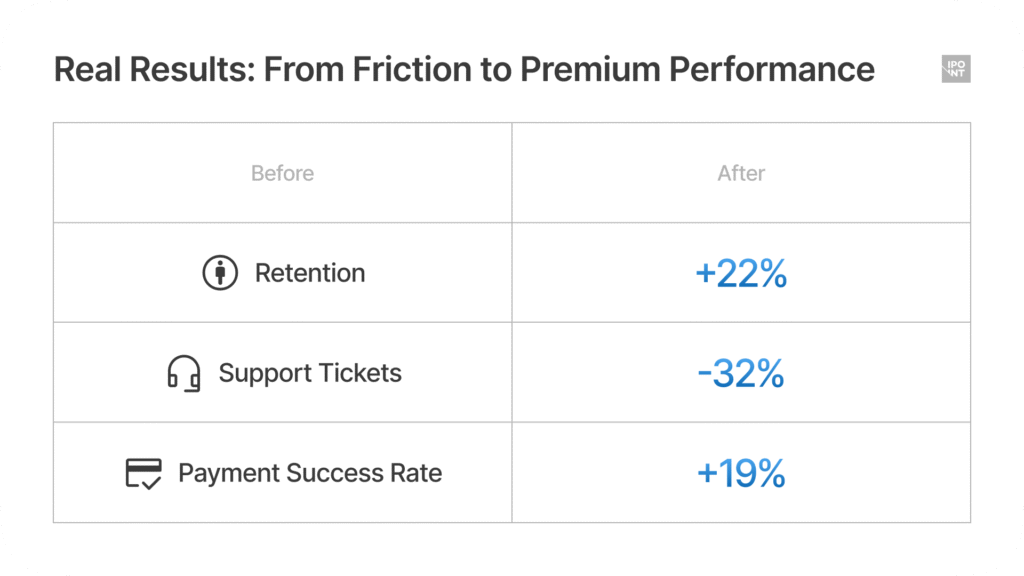The image size is (1024, 576).
Task: Click the Before column header
Action: [x=282, y=173]
